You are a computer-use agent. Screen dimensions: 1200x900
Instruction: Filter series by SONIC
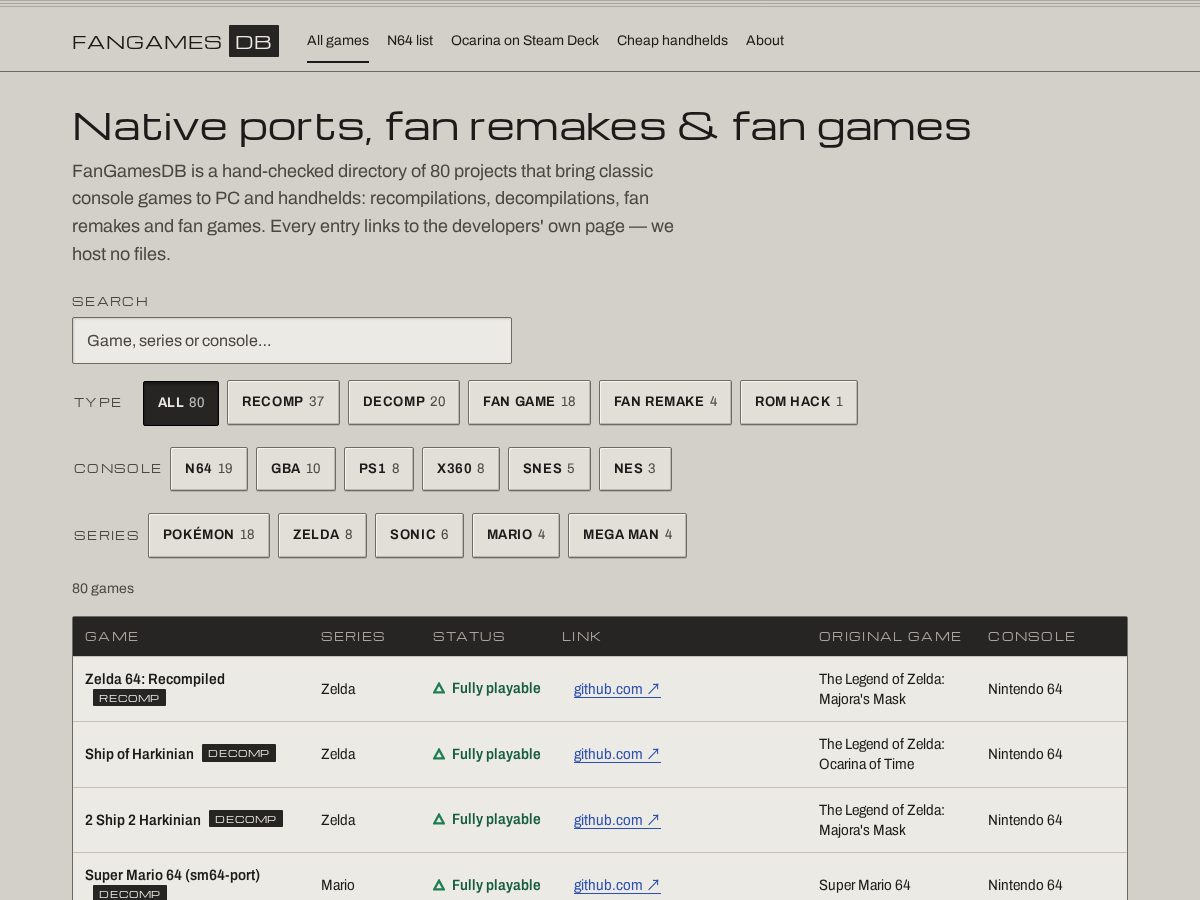pos(419,535)
